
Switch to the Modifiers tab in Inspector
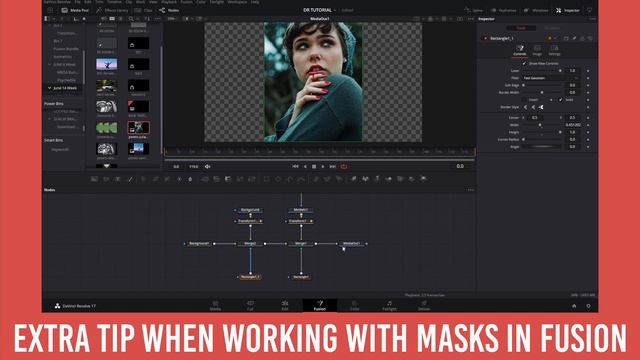pyautogui.click(x=552, y=28)
